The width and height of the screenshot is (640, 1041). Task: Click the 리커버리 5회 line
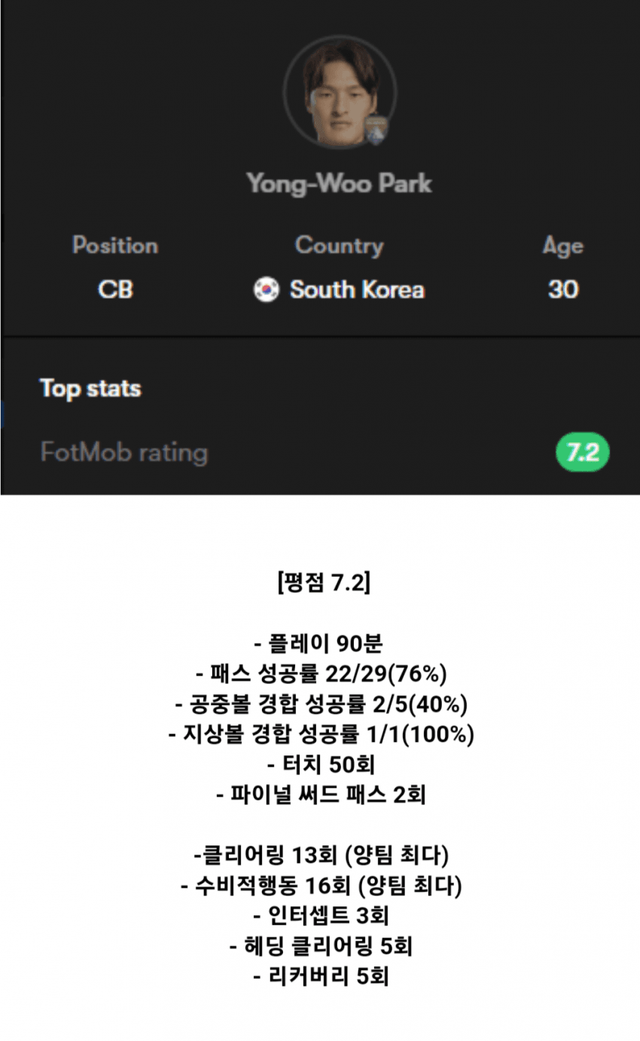(x=321, y=977)
